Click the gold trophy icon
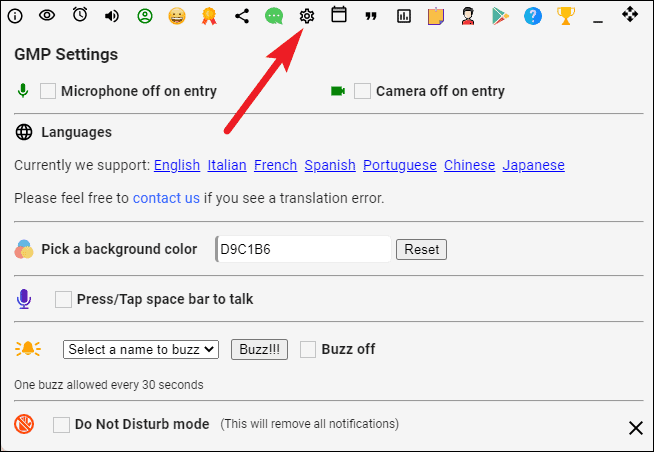This screenshot has width=654, height=452. tap(566, 16)
